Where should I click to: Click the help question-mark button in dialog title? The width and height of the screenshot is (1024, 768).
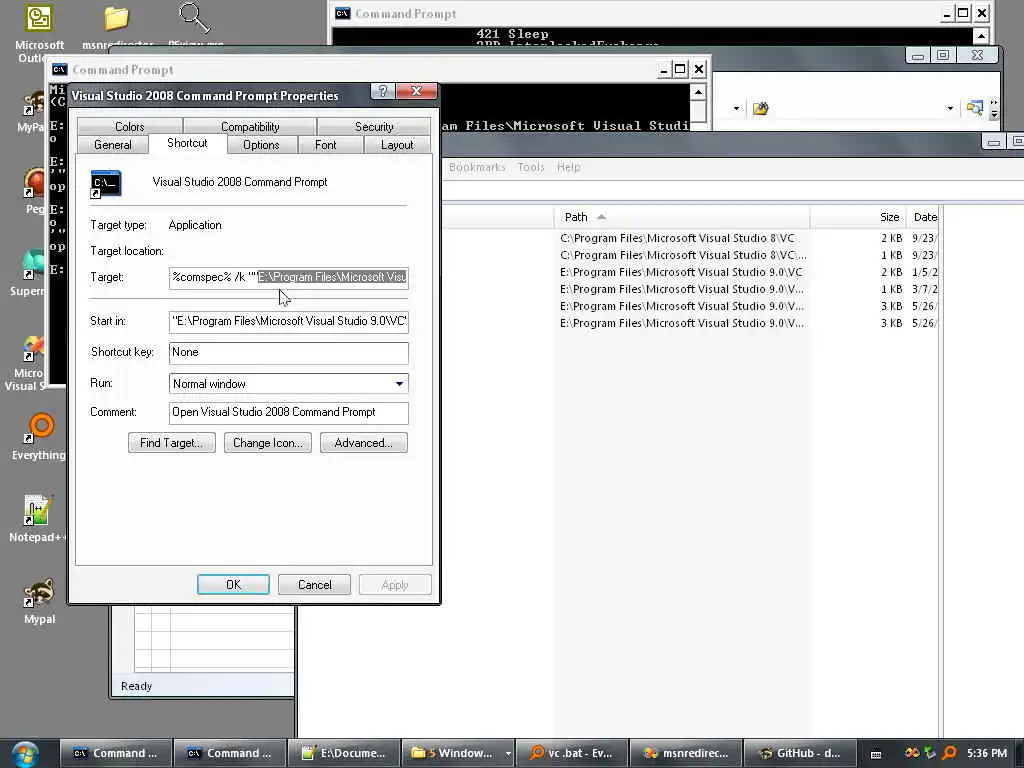(x=383, y=91)
